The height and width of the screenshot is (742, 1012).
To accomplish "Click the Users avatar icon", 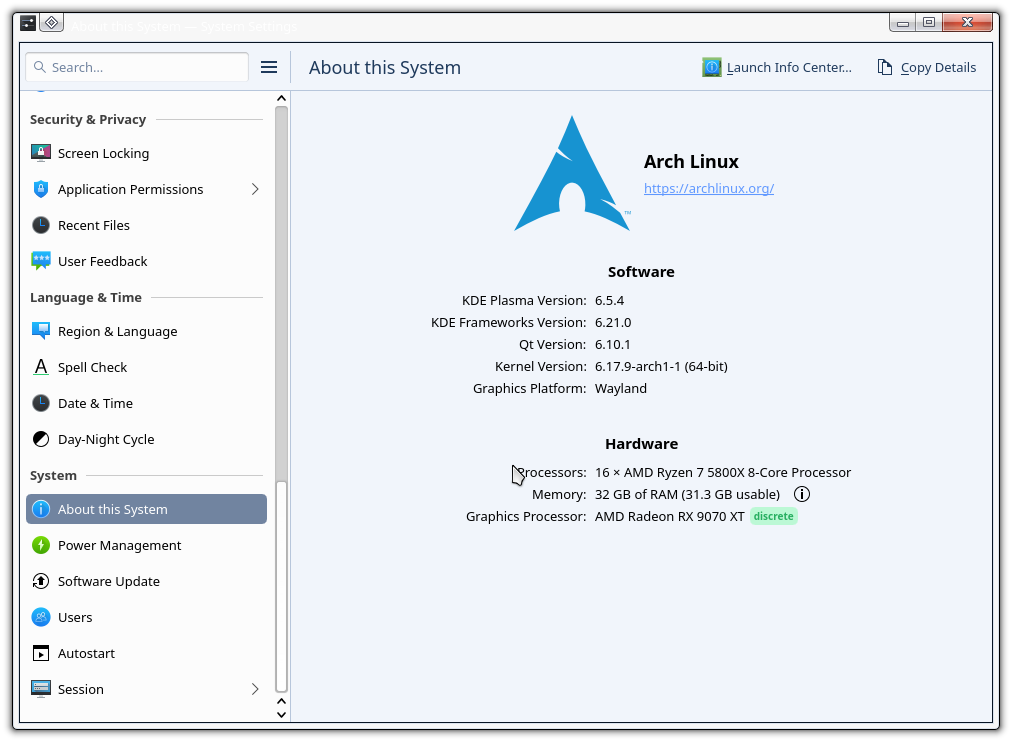I will tap(41, 617).
